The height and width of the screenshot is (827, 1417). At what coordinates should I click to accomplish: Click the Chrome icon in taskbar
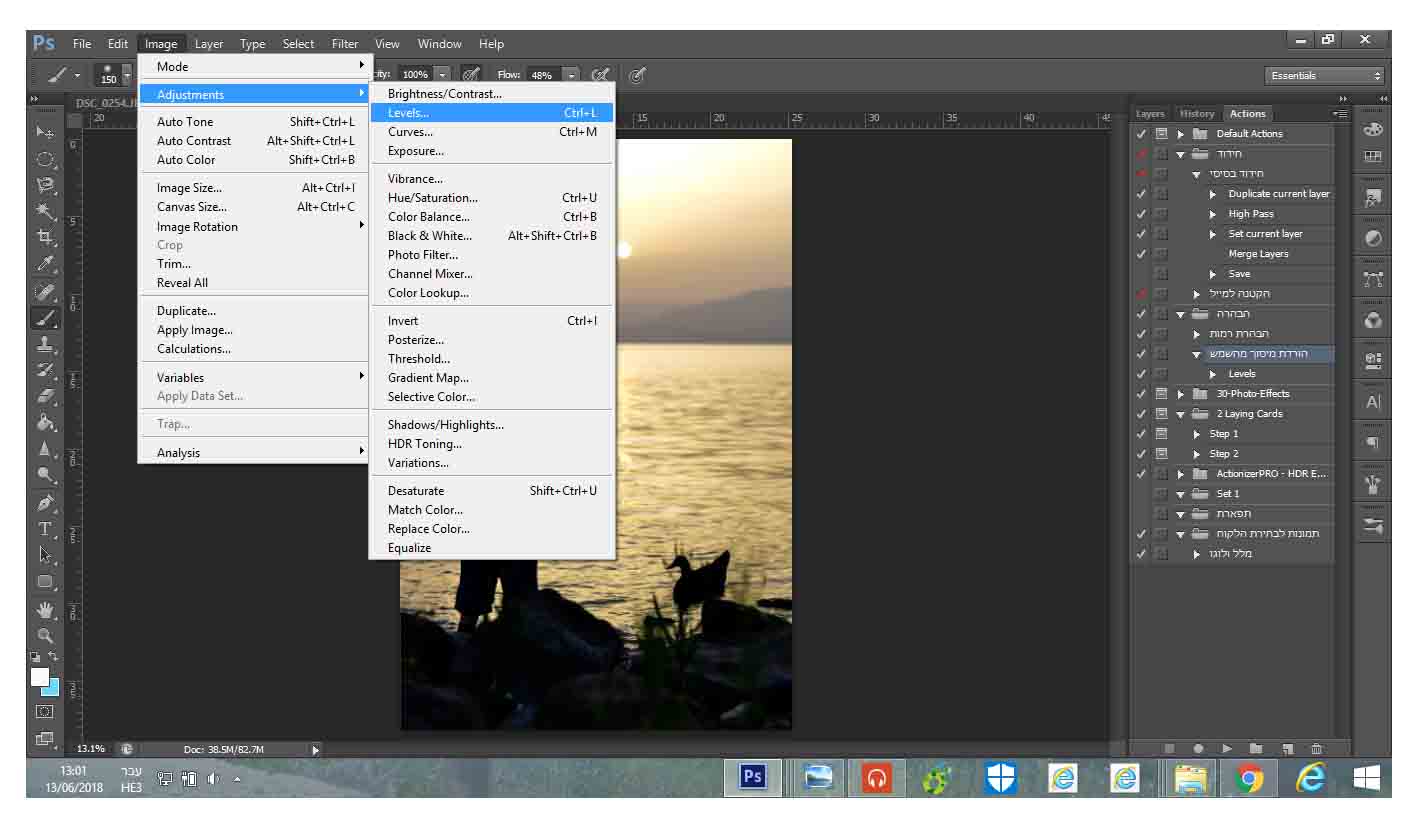(x=1248, y=778)
